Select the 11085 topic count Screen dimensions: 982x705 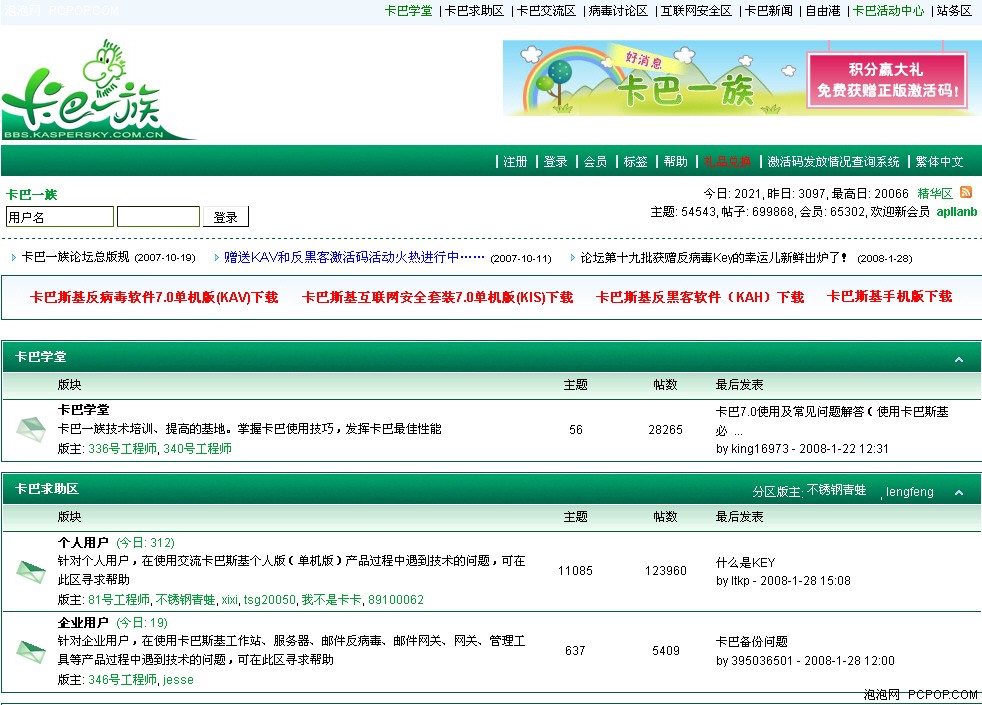575,570
